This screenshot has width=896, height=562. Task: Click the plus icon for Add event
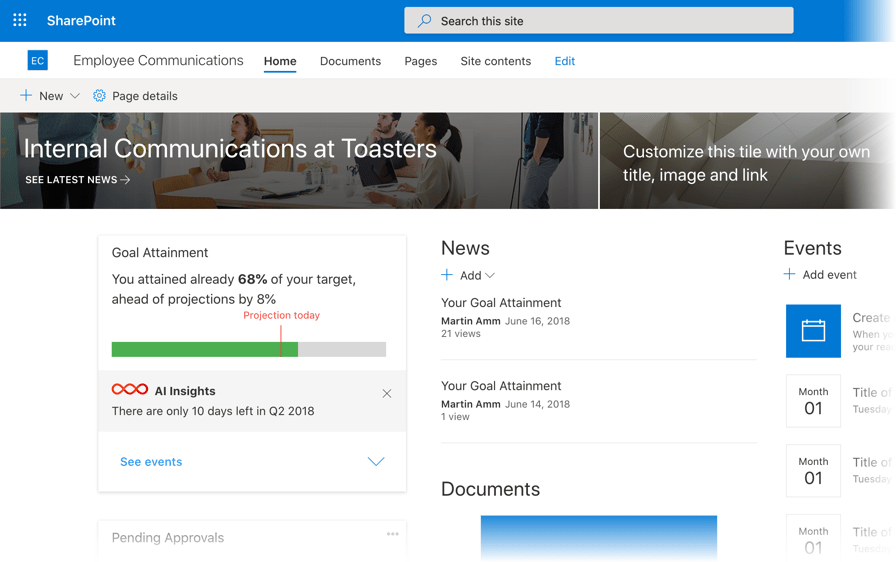click(789, 274)
